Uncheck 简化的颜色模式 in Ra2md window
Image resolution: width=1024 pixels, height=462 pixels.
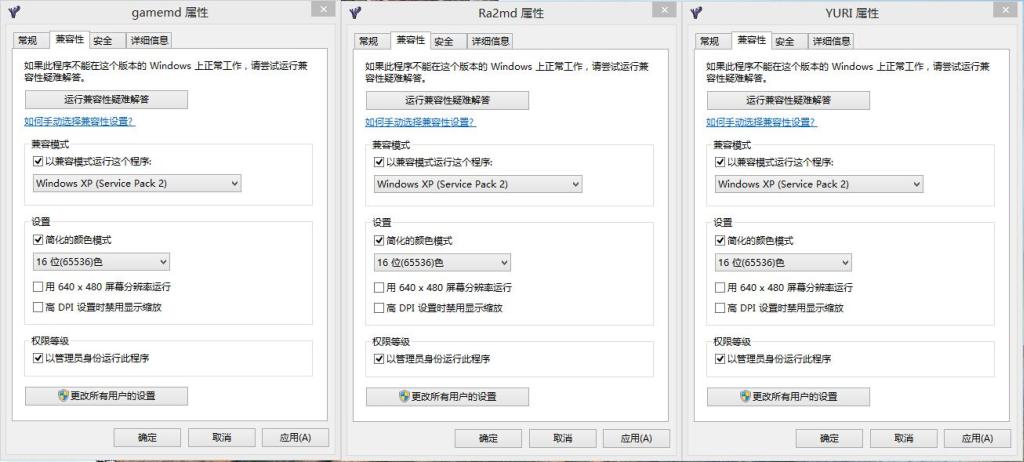coord(378,240)
